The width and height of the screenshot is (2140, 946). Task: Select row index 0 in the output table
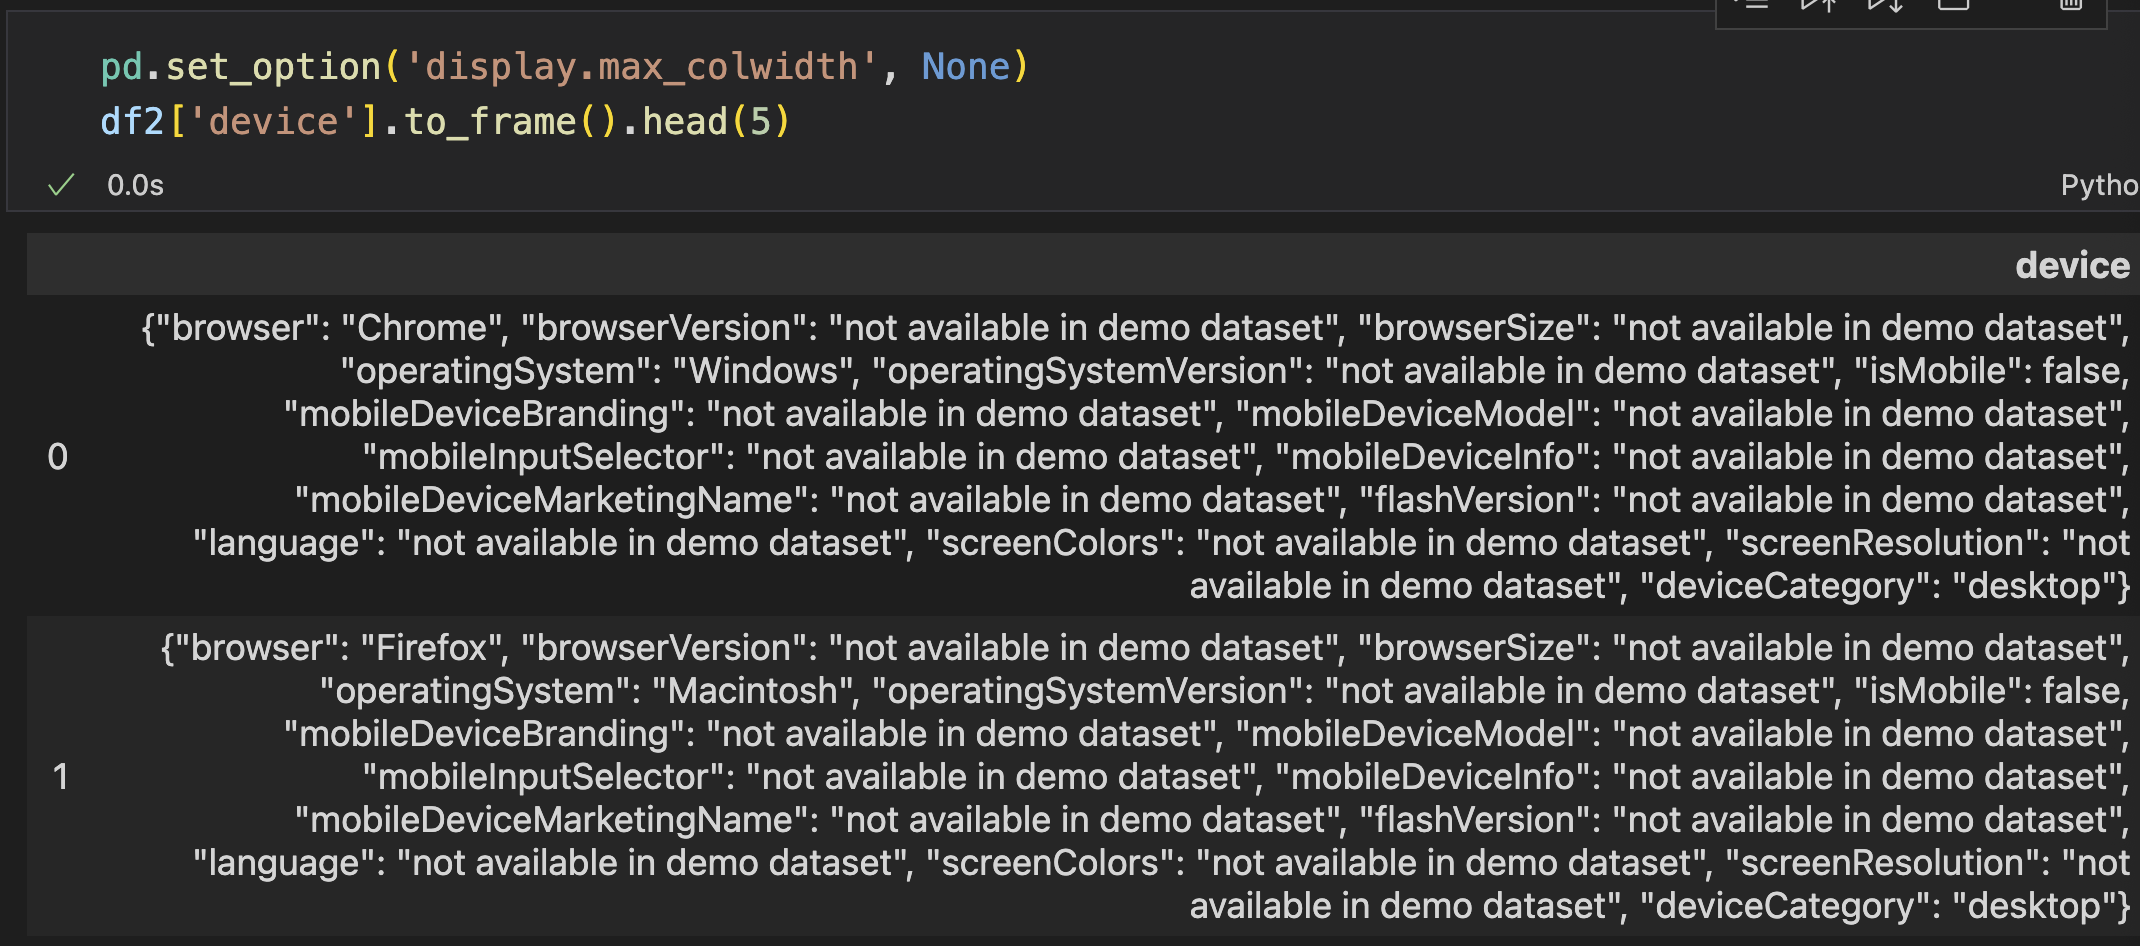58,457
